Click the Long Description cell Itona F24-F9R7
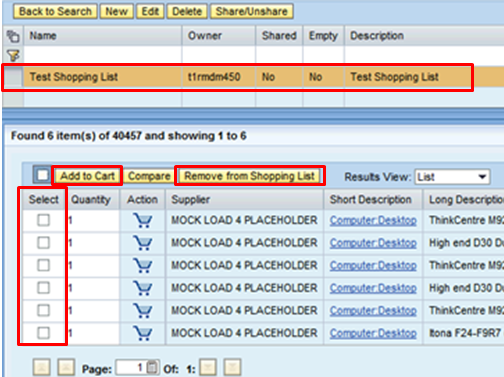This screenshot has height=377, width=504. [465, 333]
